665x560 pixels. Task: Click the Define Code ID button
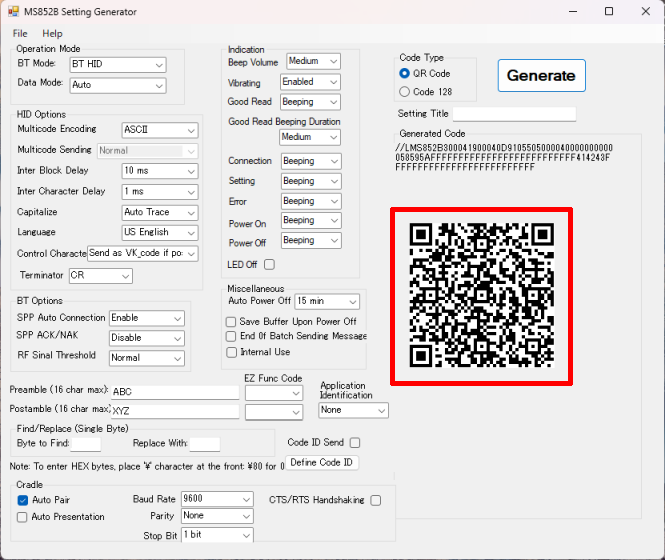pyautogui.click(x=321, y=462)
